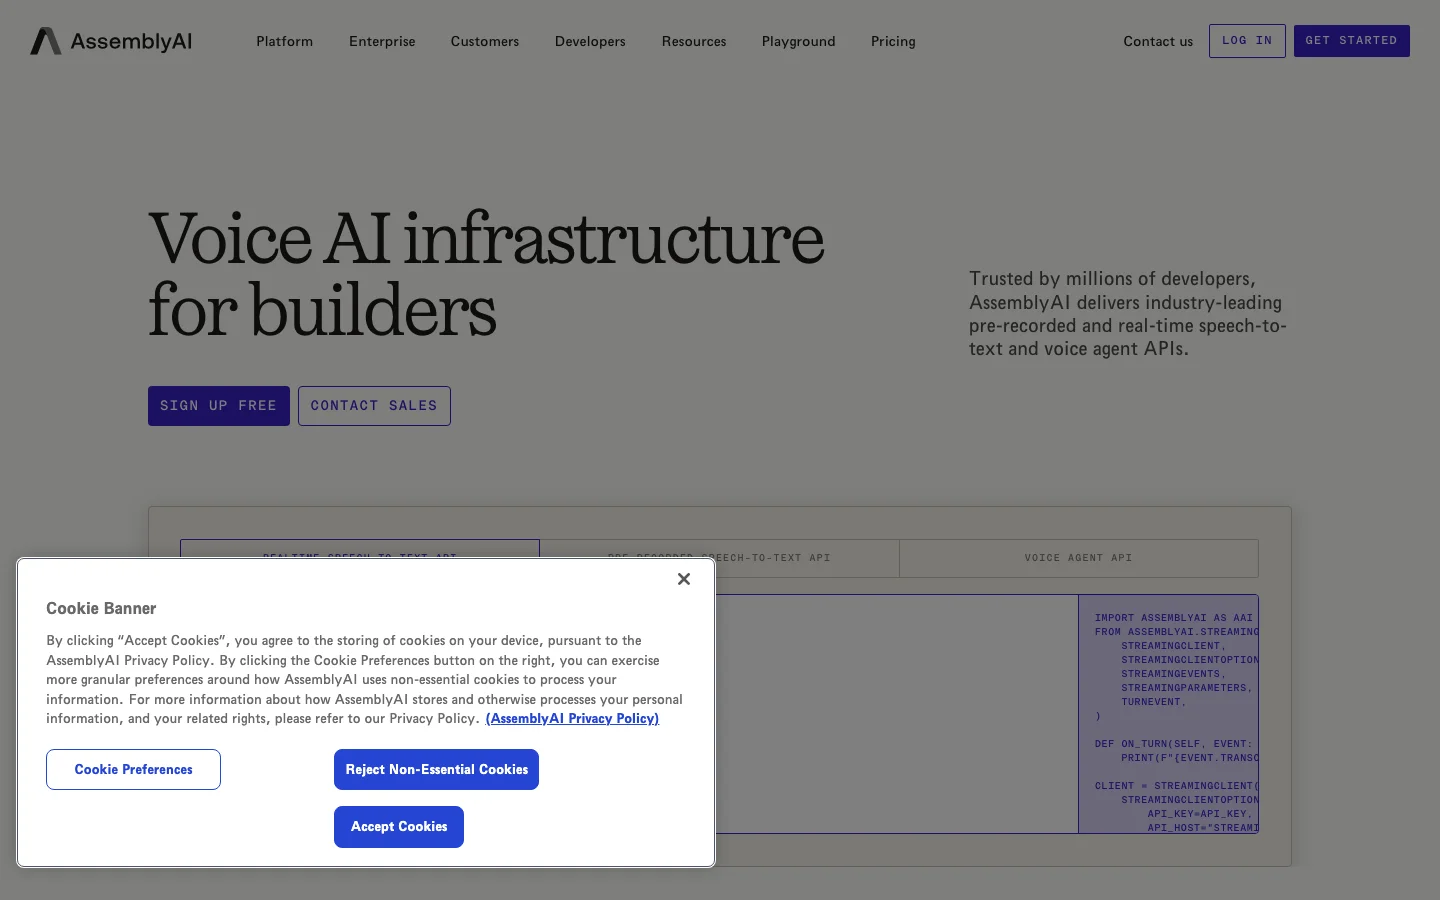1440x900 pixels.
Task: Click Sign Up Free button
Action: click(x=219, y=406)
